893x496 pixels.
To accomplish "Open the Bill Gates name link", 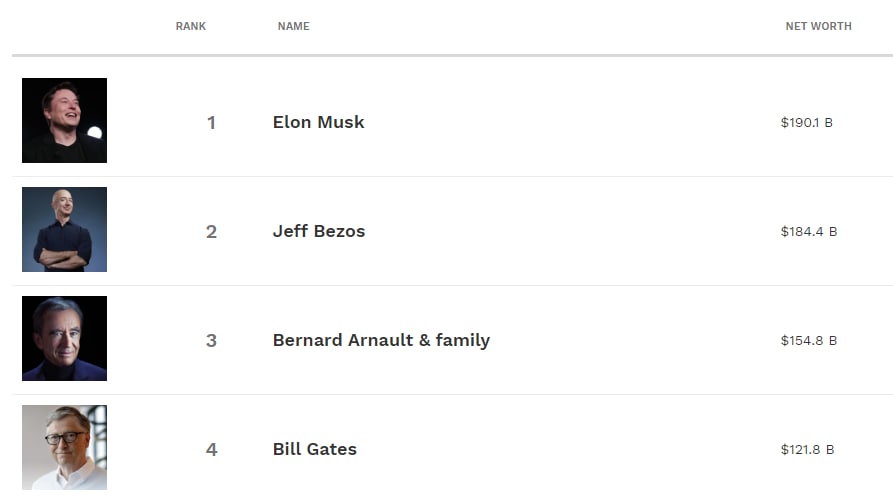I will coord(314,449).
